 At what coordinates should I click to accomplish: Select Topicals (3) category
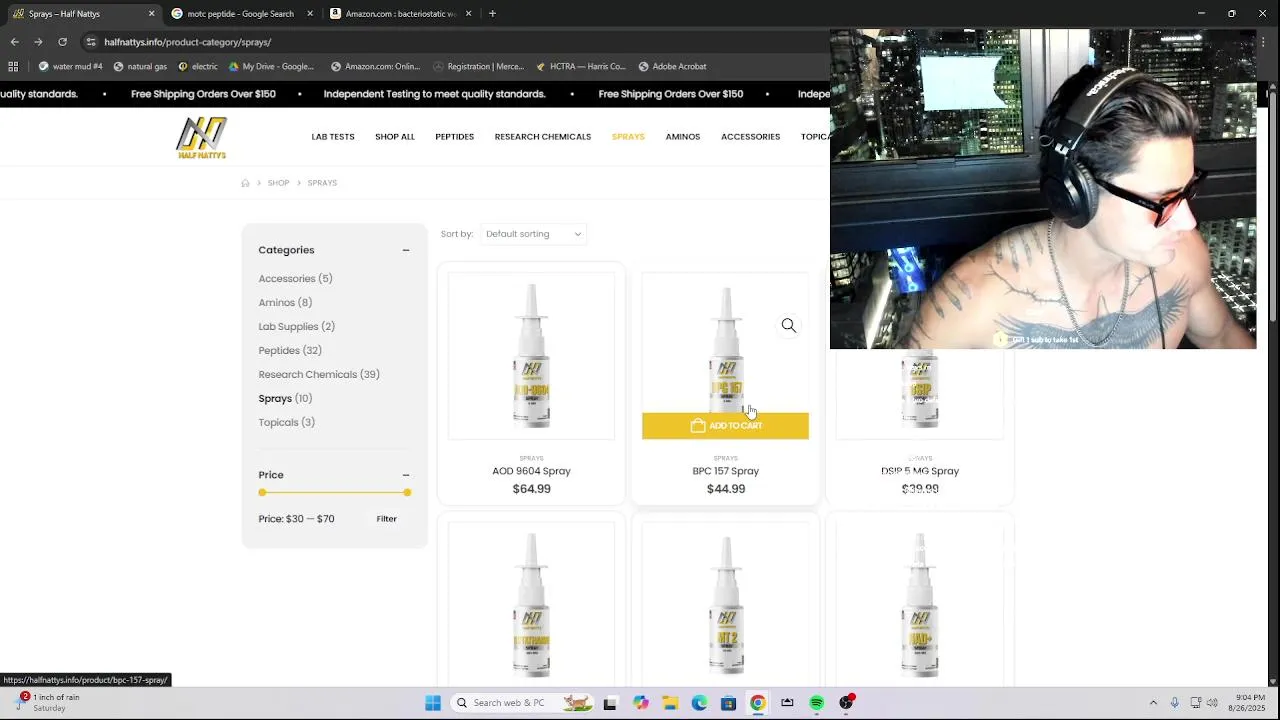pos(287,423)
